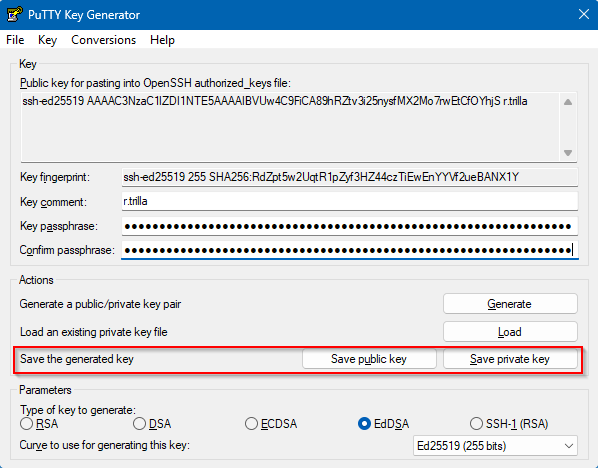Click the 'Key passphrase:' label

[59, 226]
